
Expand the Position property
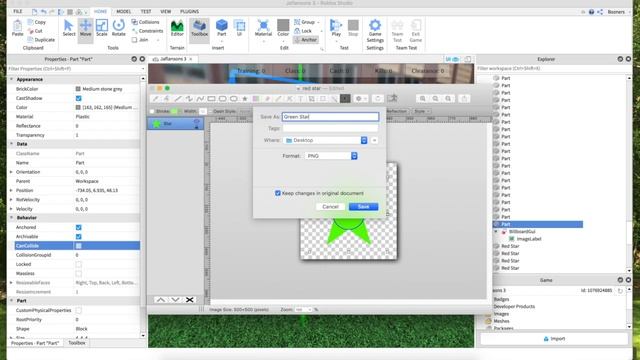tap(11, 191)
